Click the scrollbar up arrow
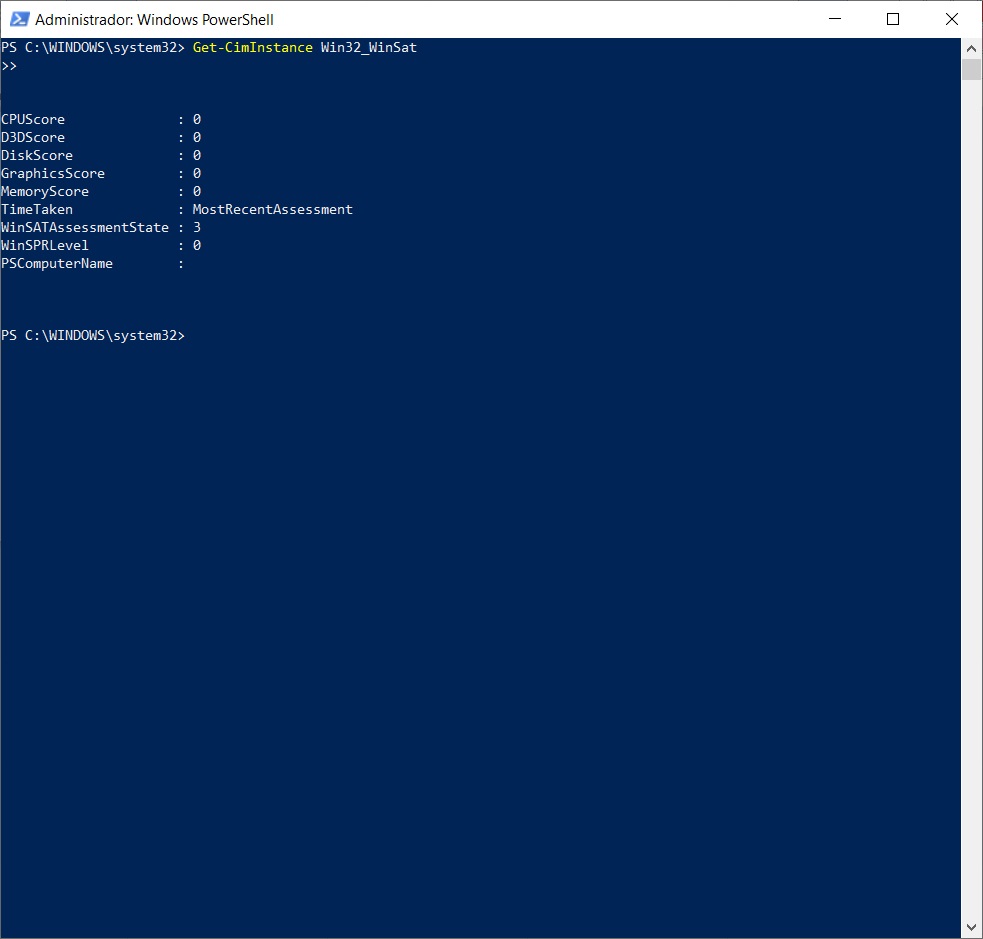 [x=971, y=48]
